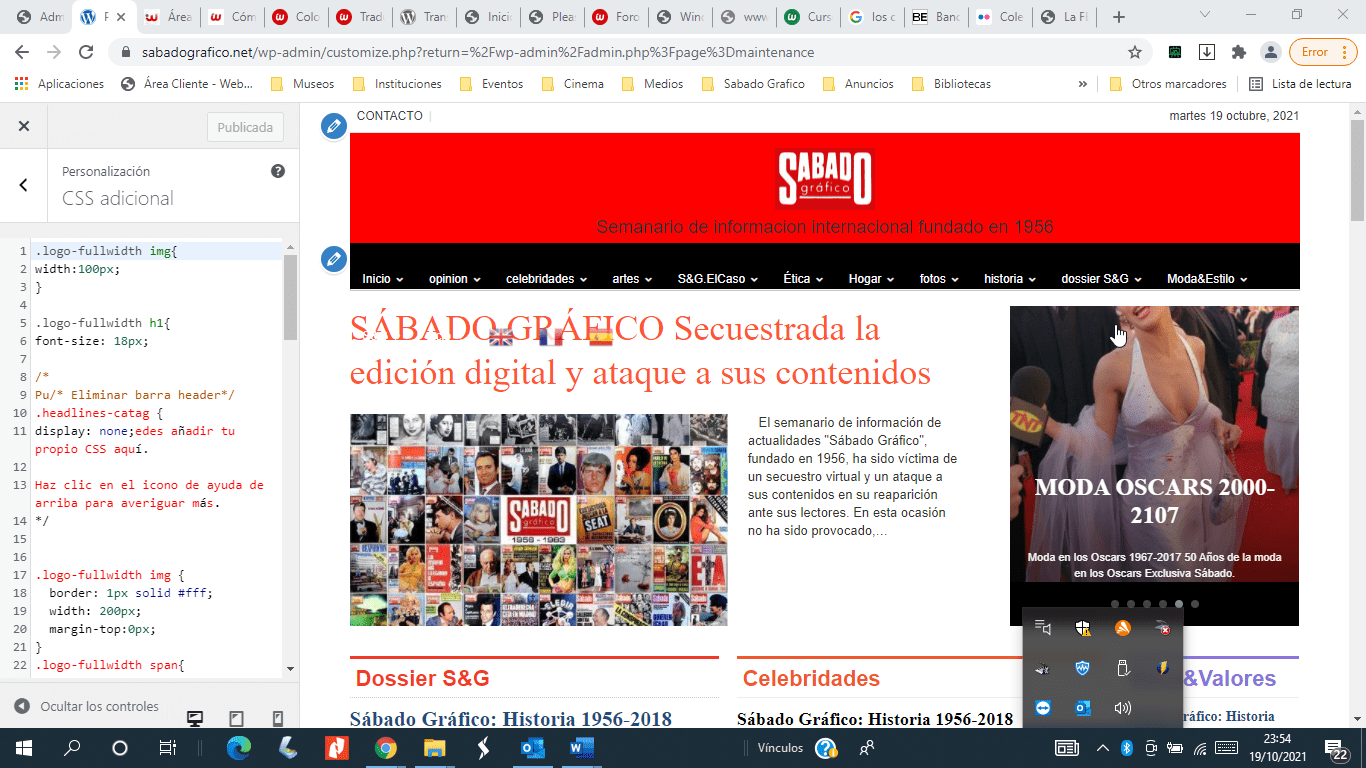
Task: Open Microsoft Edge from the taskbar
Action: pos(239,748)
